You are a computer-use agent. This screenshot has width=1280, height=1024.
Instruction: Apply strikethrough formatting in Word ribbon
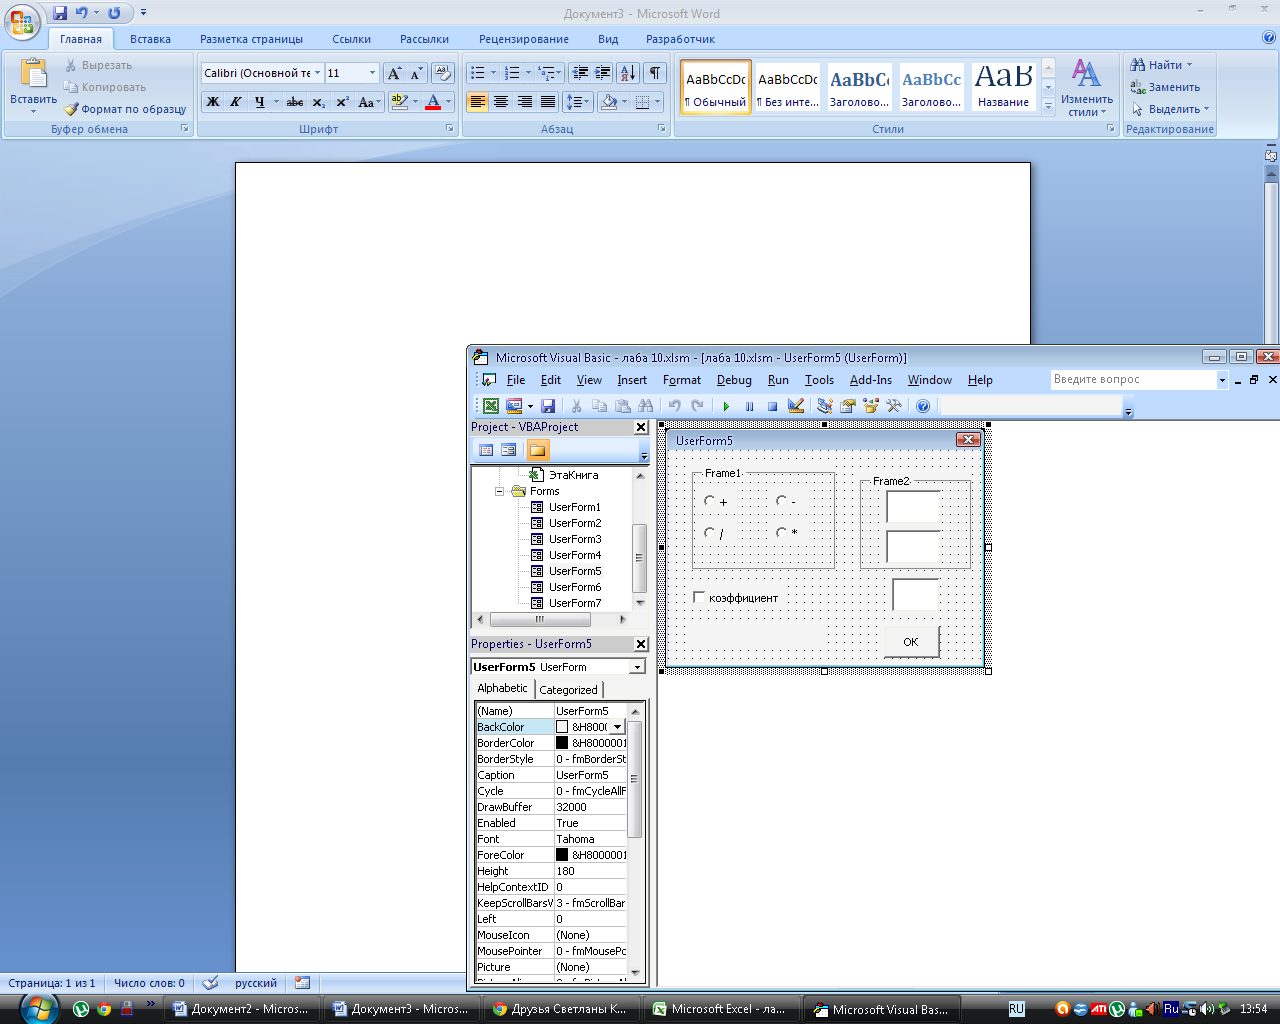[x=295, y=102]
